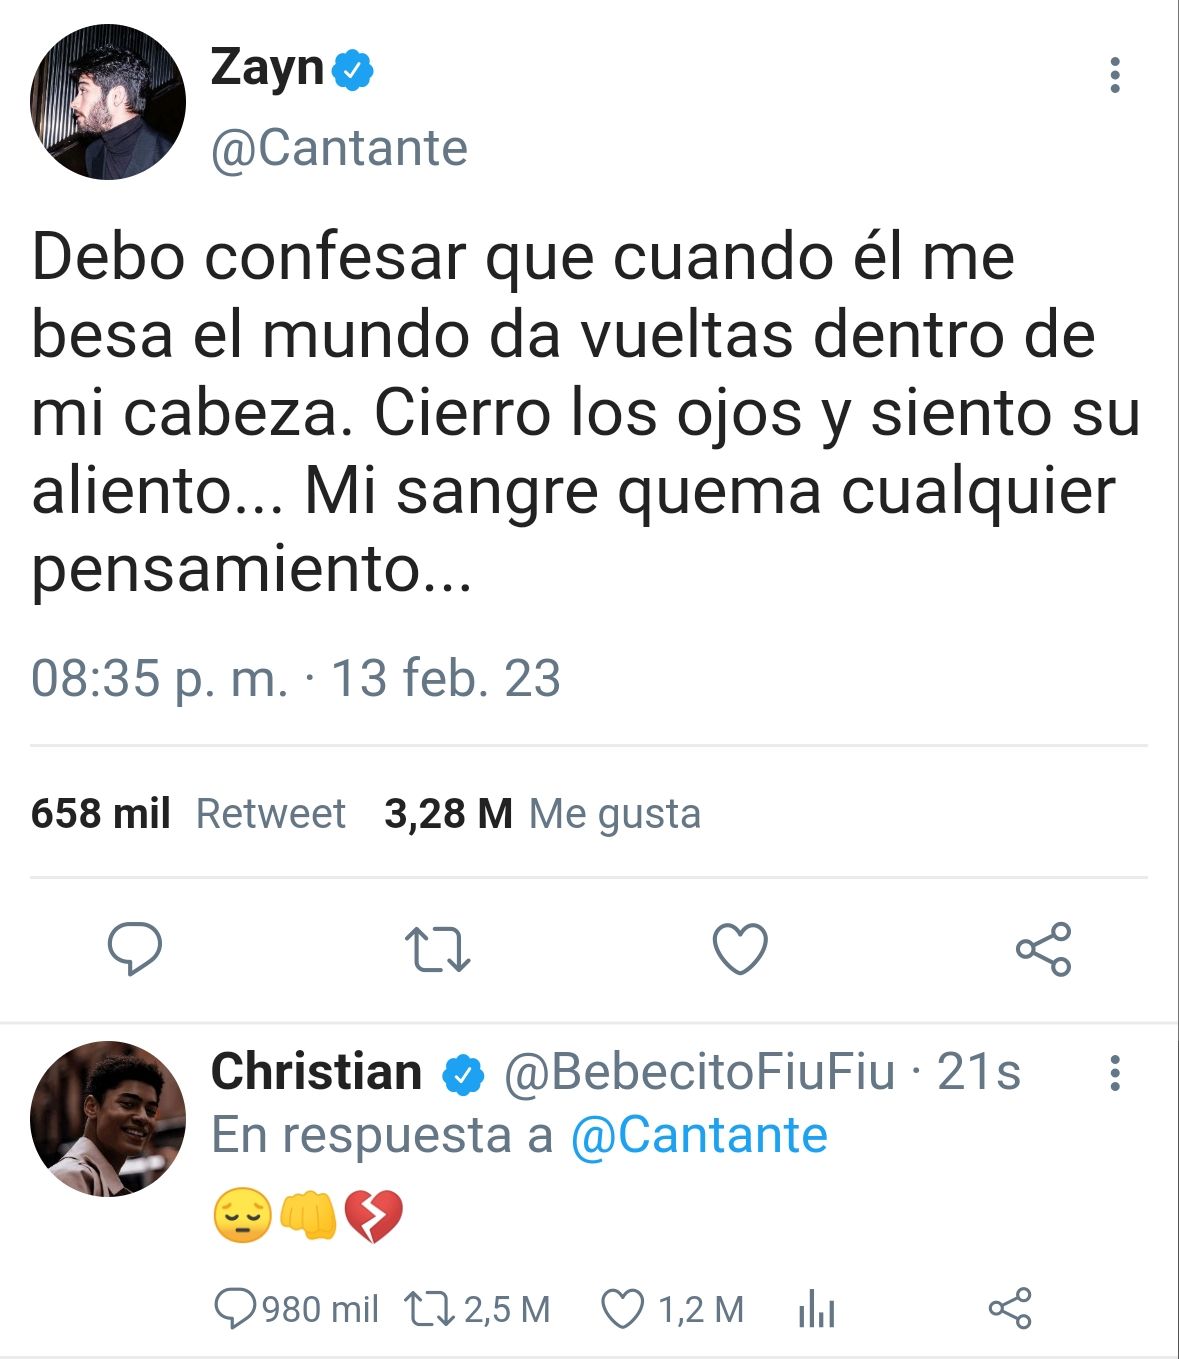Like Zayn's tweet with the heart icon

pyautogui.click(x=740, y=949)
